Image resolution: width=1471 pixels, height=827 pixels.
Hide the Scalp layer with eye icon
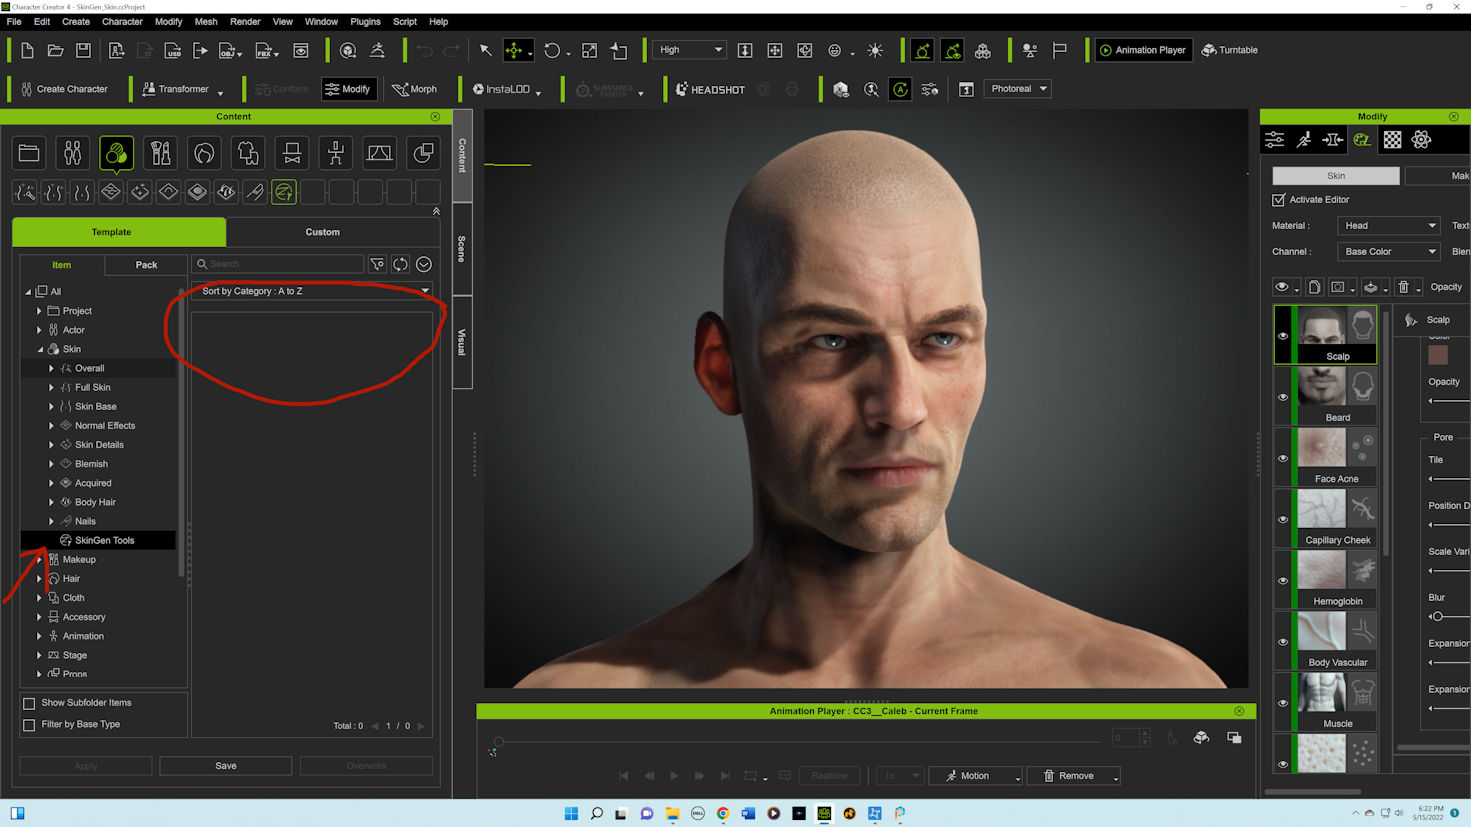pyautogui.click(x=1283, y=336)
